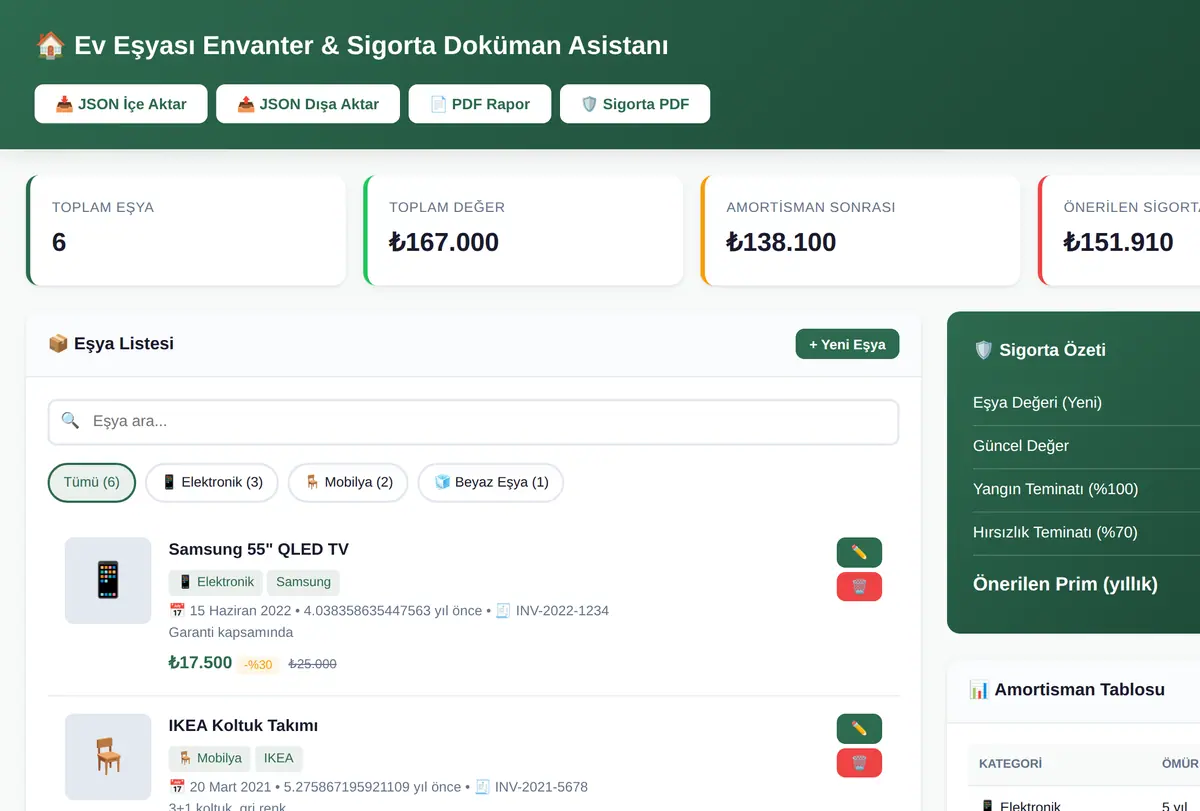Export data with JSON Dışa Aktar
This screenshot has width=1200, height=811.
click(308, 104)
